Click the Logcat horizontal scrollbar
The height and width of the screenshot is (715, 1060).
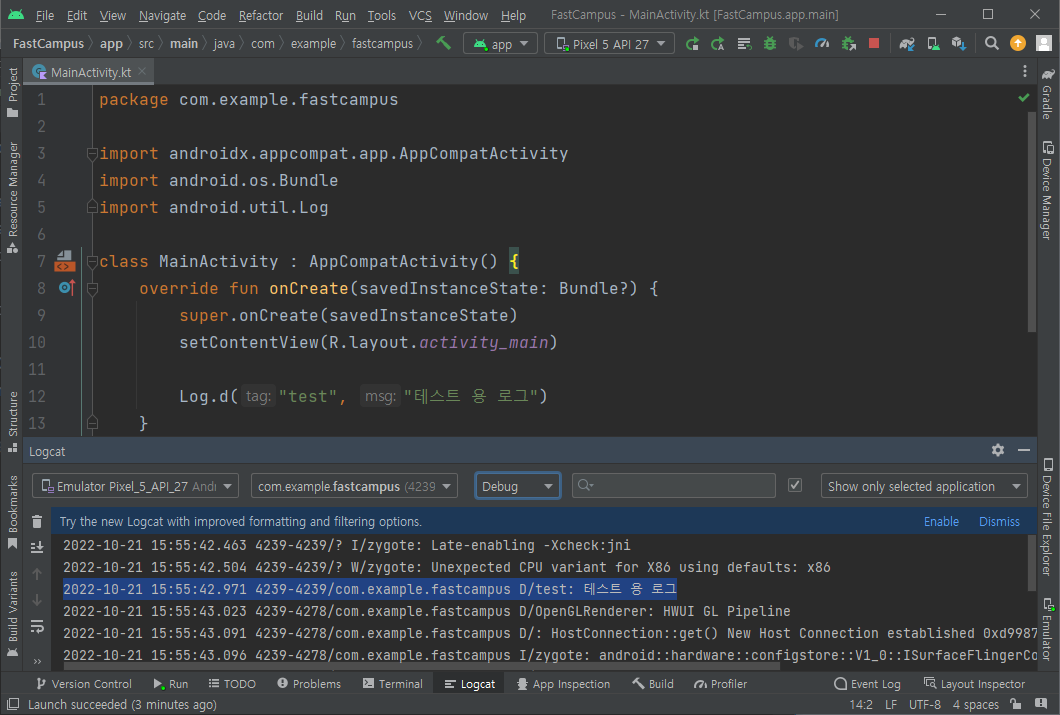419,666
